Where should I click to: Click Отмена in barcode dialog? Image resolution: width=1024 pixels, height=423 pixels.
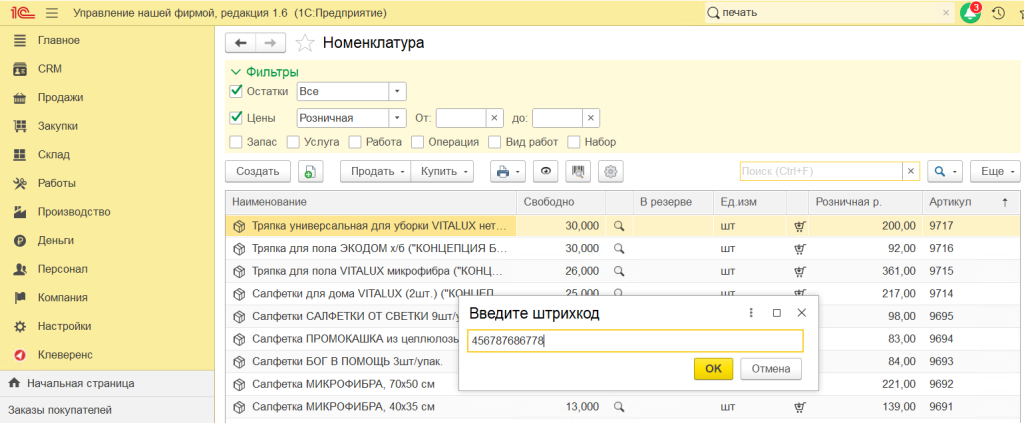pos(771,369)
